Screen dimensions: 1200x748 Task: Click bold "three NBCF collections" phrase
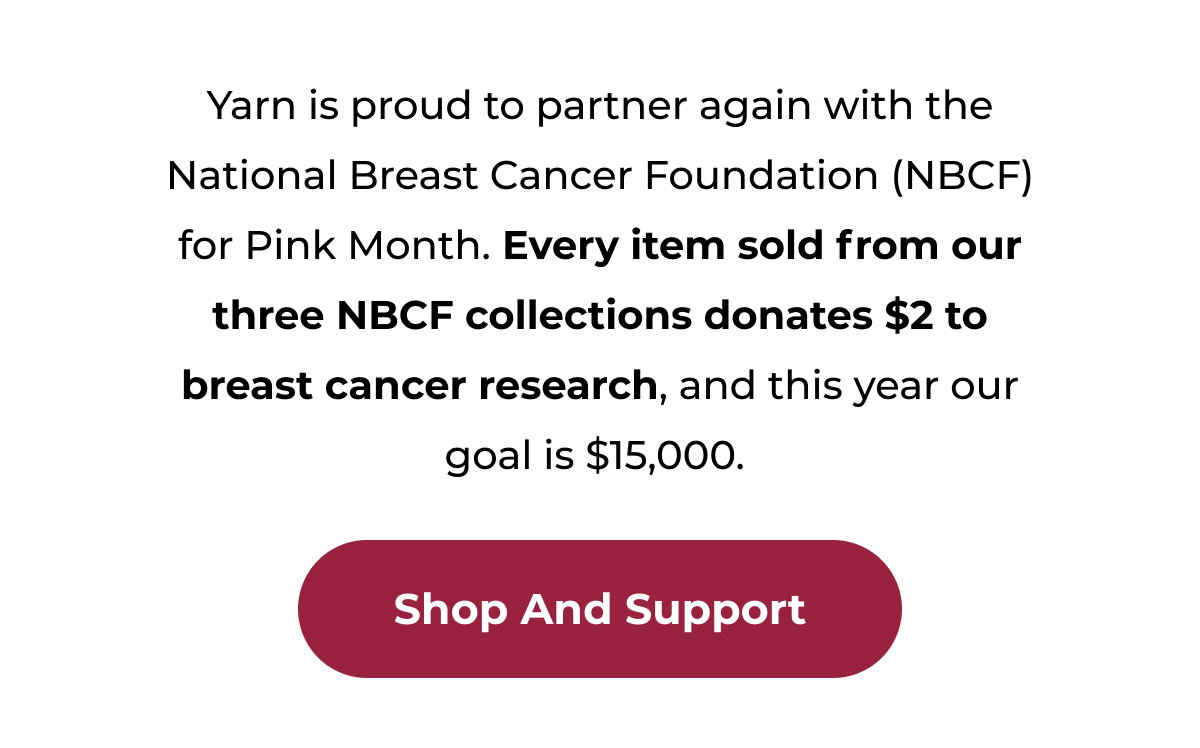452,316
